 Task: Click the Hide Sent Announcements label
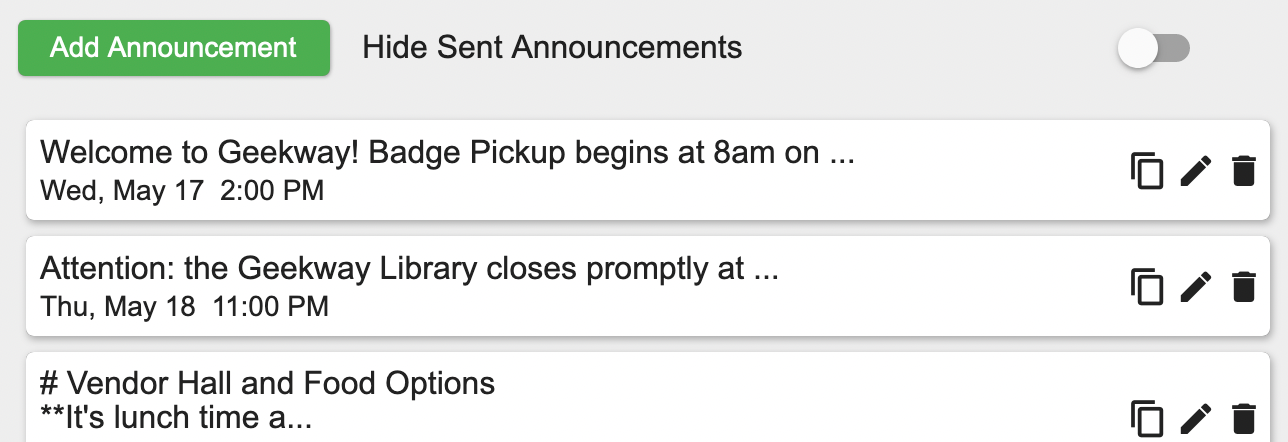click(552, 47)
